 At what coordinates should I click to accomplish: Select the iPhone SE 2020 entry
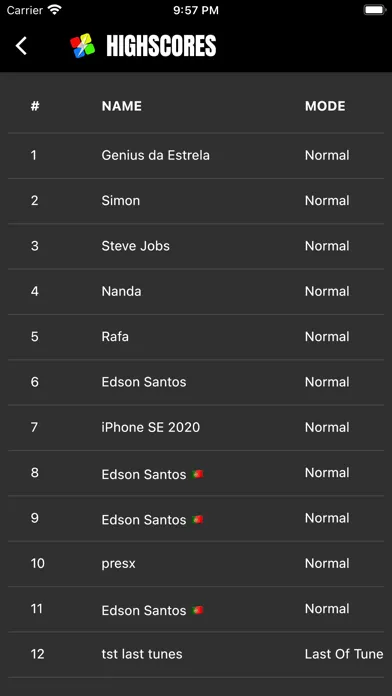pyautogui.click(x=196, y=427)
